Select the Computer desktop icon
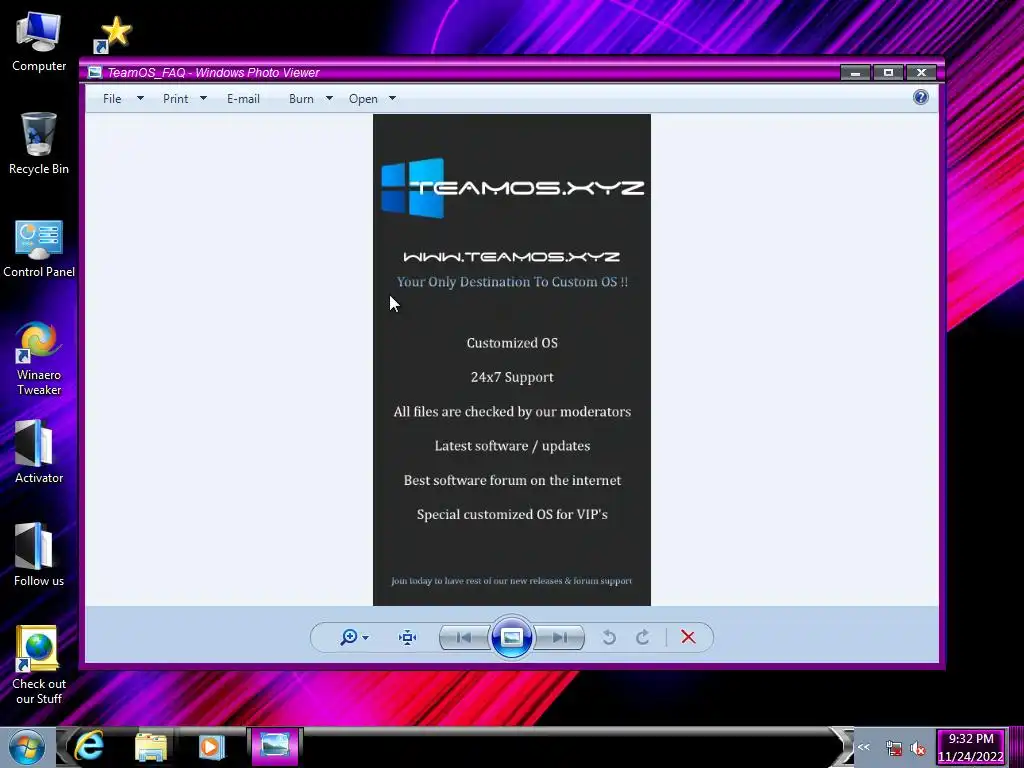The height and width of the screenshot is (768, 1024). click(x=39, y=43)
